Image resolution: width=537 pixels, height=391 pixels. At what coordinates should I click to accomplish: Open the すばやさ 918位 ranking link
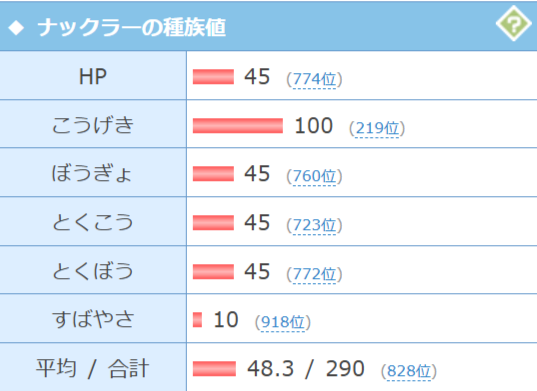283,322
